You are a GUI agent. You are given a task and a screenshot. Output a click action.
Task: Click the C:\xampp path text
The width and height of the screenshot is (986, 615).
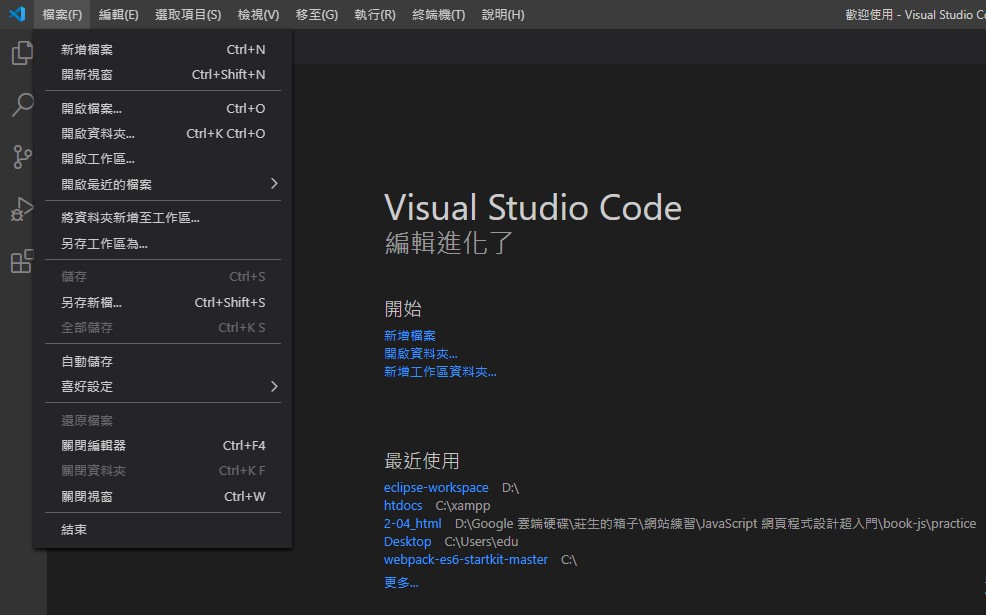[x=463, y=506]
